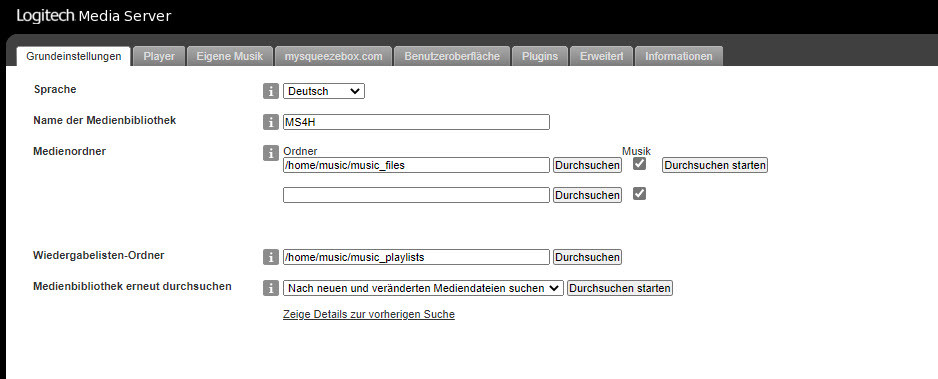Click info icon next to Sprache
Image resolution: width=938 pixels, height=379 pixels.
pos(271,91)
